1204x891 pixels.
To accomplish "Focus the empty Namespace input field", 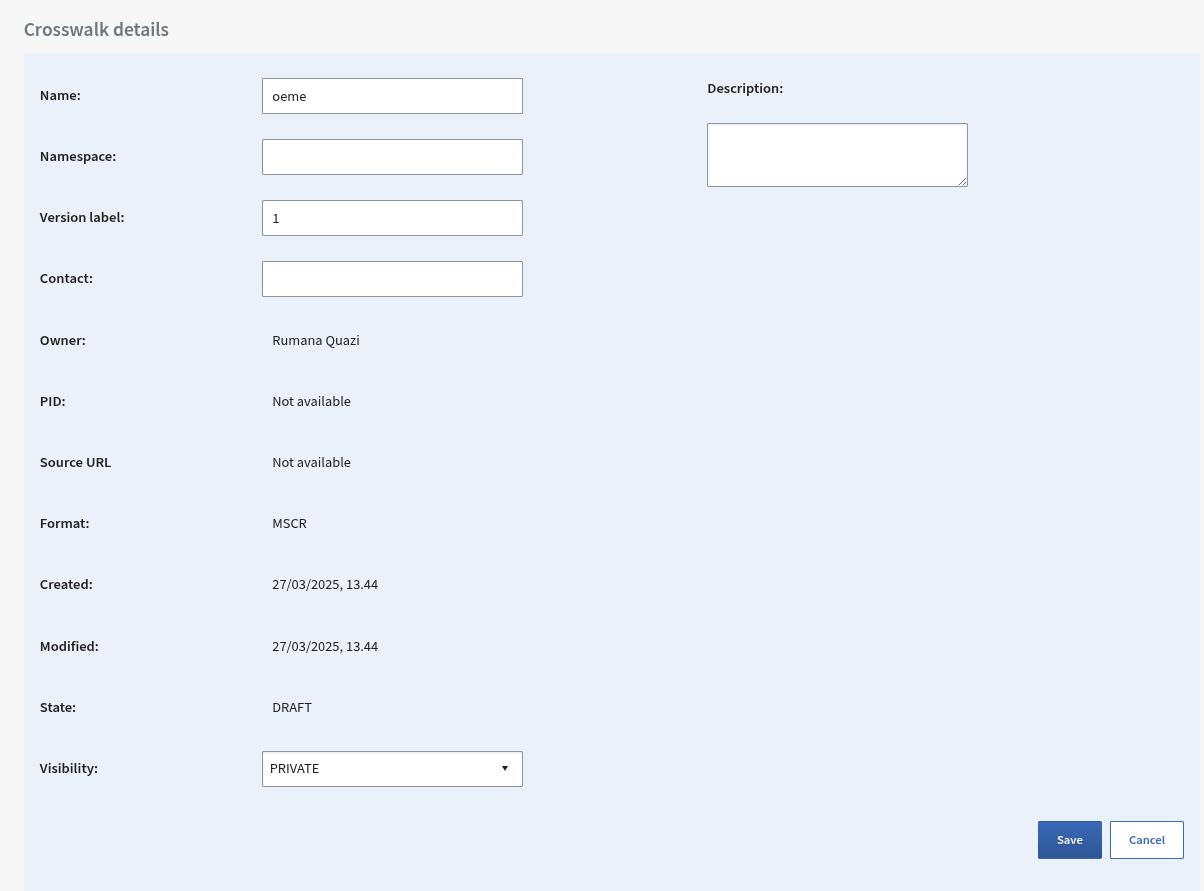I will (x=392, y=157).
